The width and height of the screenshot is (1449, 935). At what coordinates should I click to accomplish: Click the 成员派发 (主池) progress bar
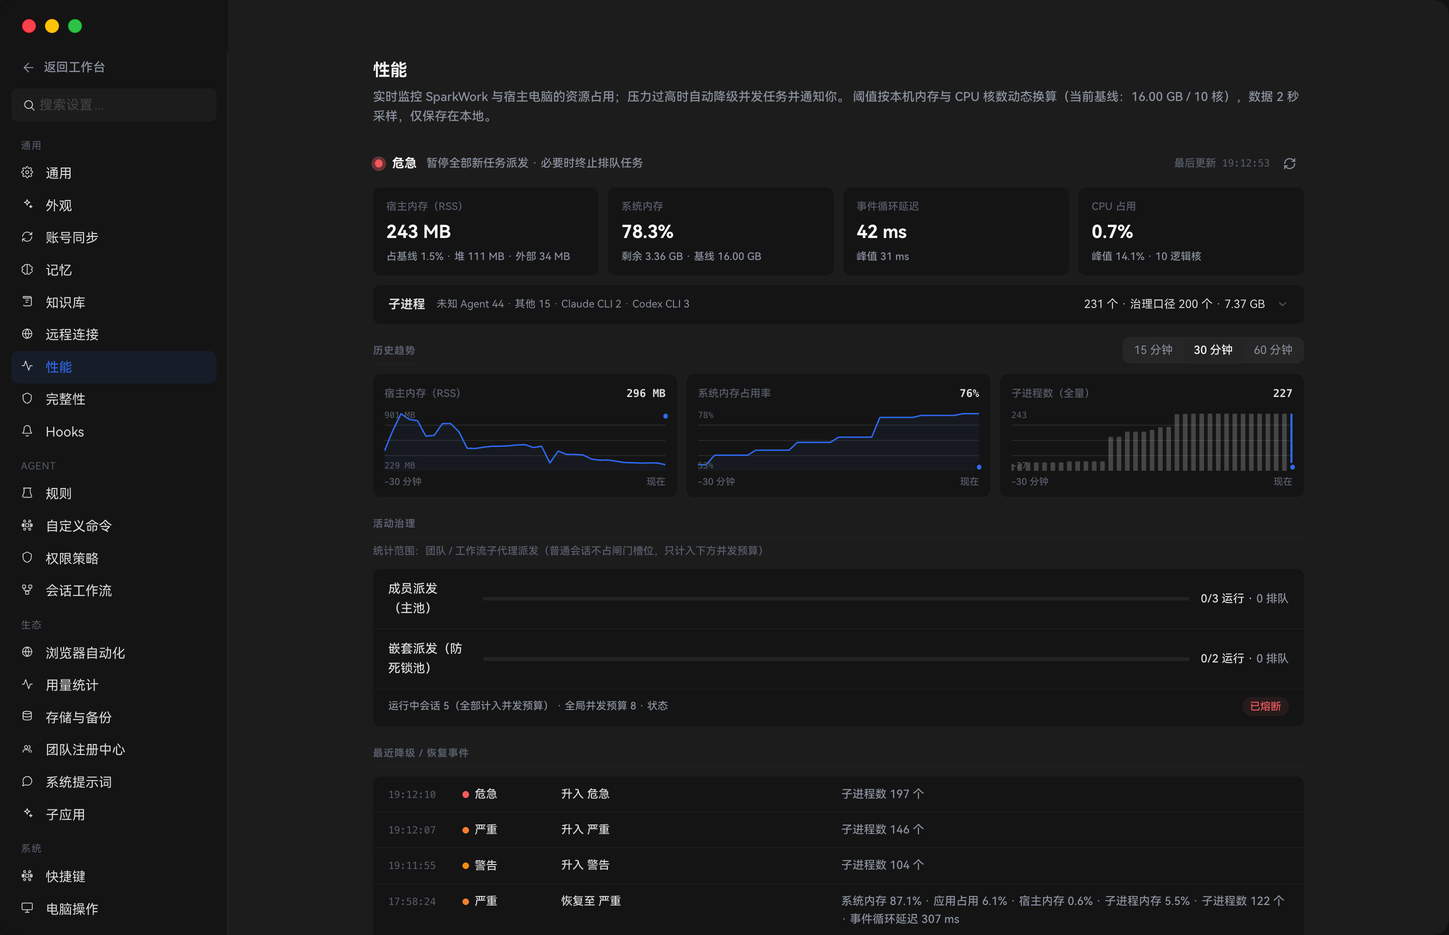click(x=836, y=599)
